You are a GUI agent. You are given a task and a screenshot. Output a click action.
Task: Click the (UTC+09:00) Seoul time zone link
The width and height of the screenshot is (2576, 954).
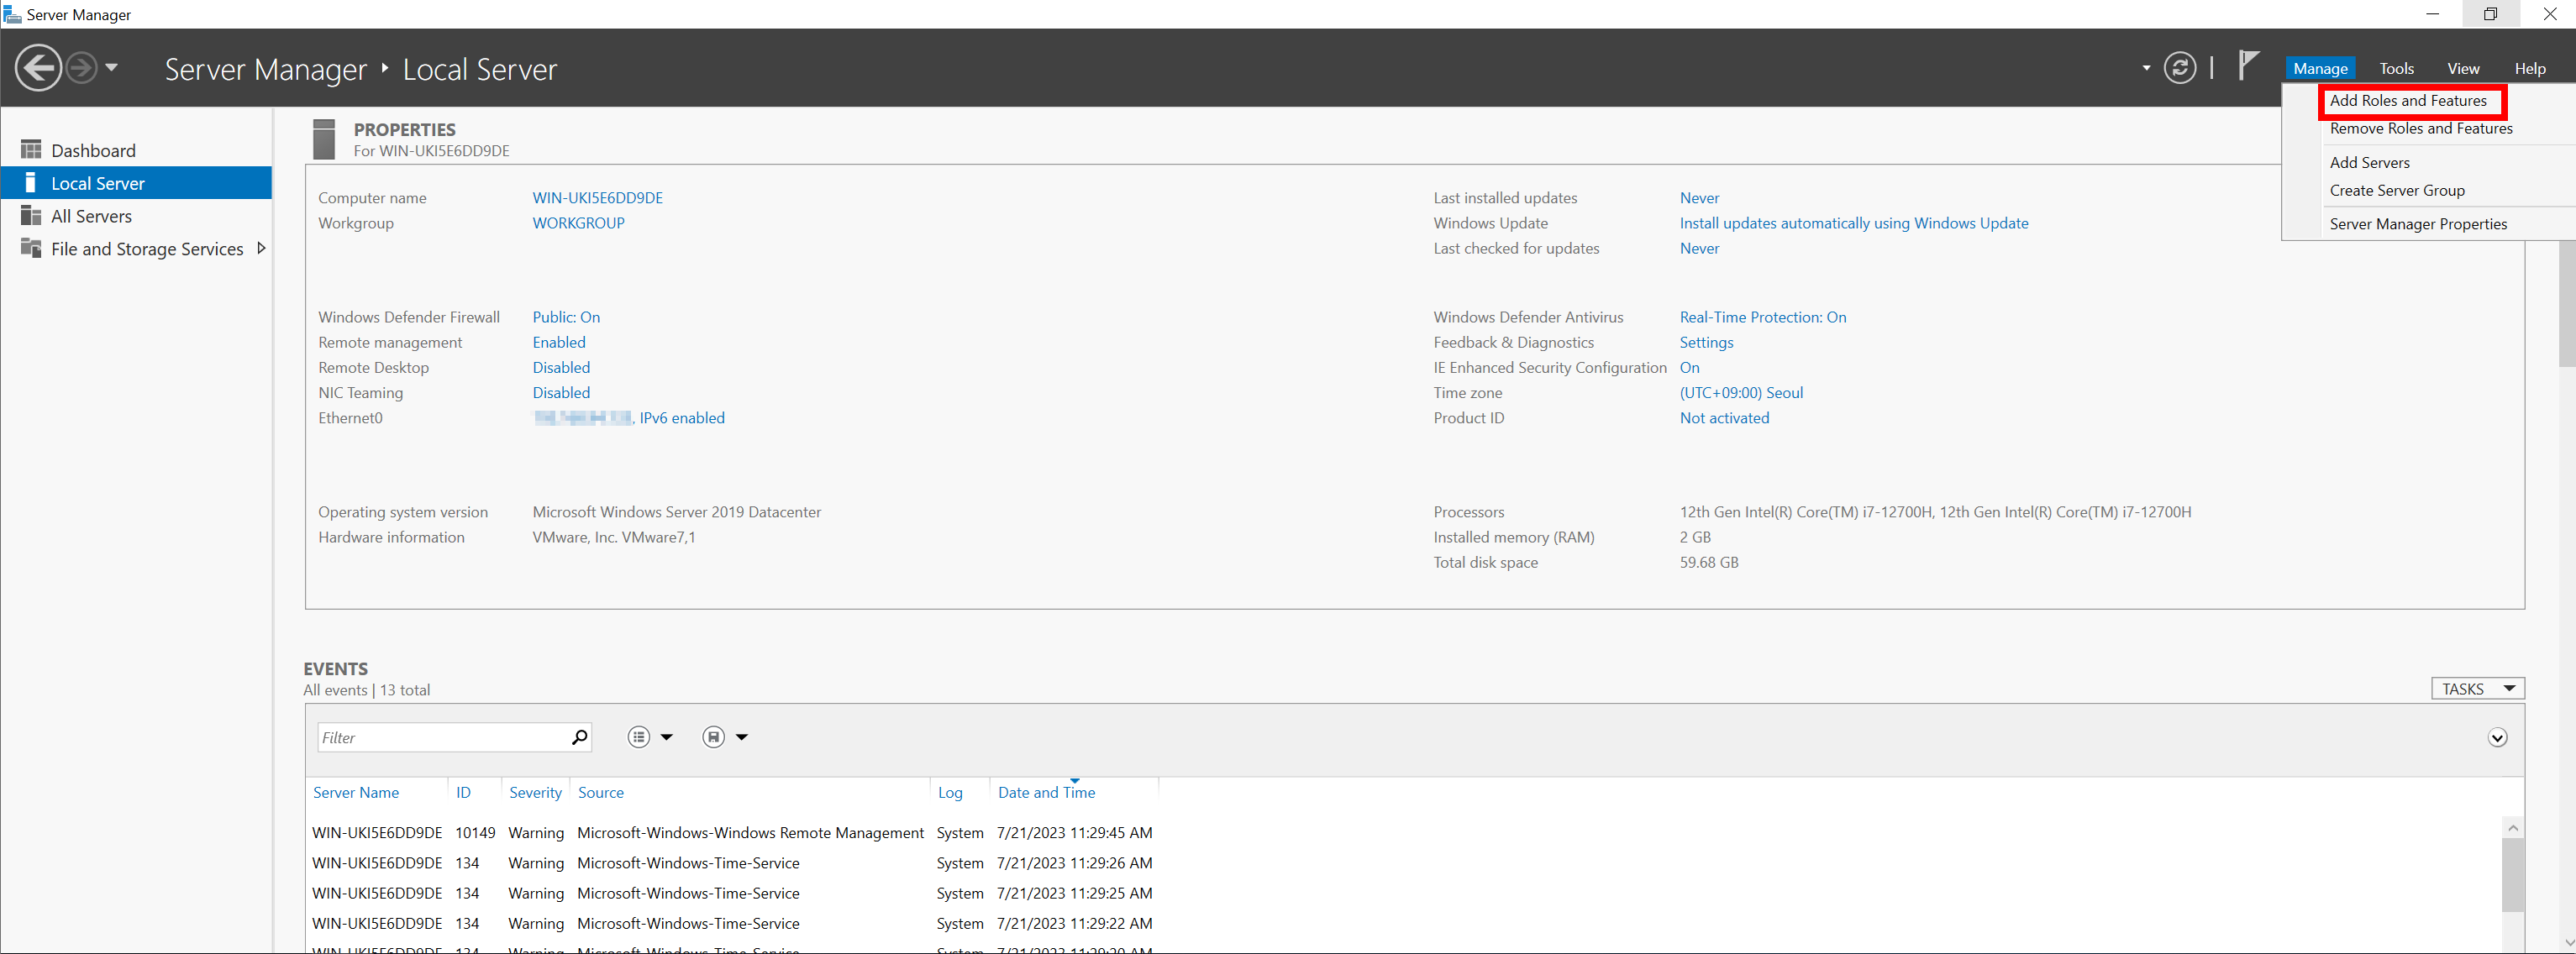[1741, 393]
